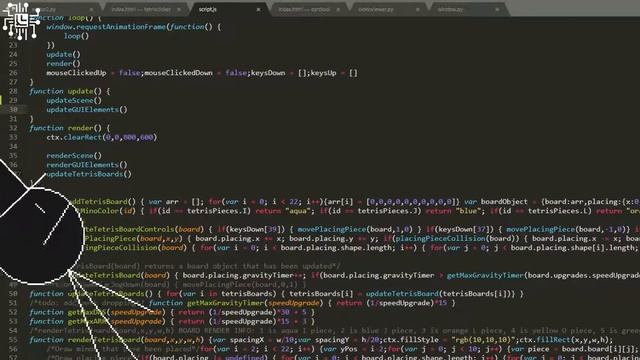Click line number 26 in the gutter
Image resolution: width=640 pixels, height=360 pixels.
[x=13, y=73]
